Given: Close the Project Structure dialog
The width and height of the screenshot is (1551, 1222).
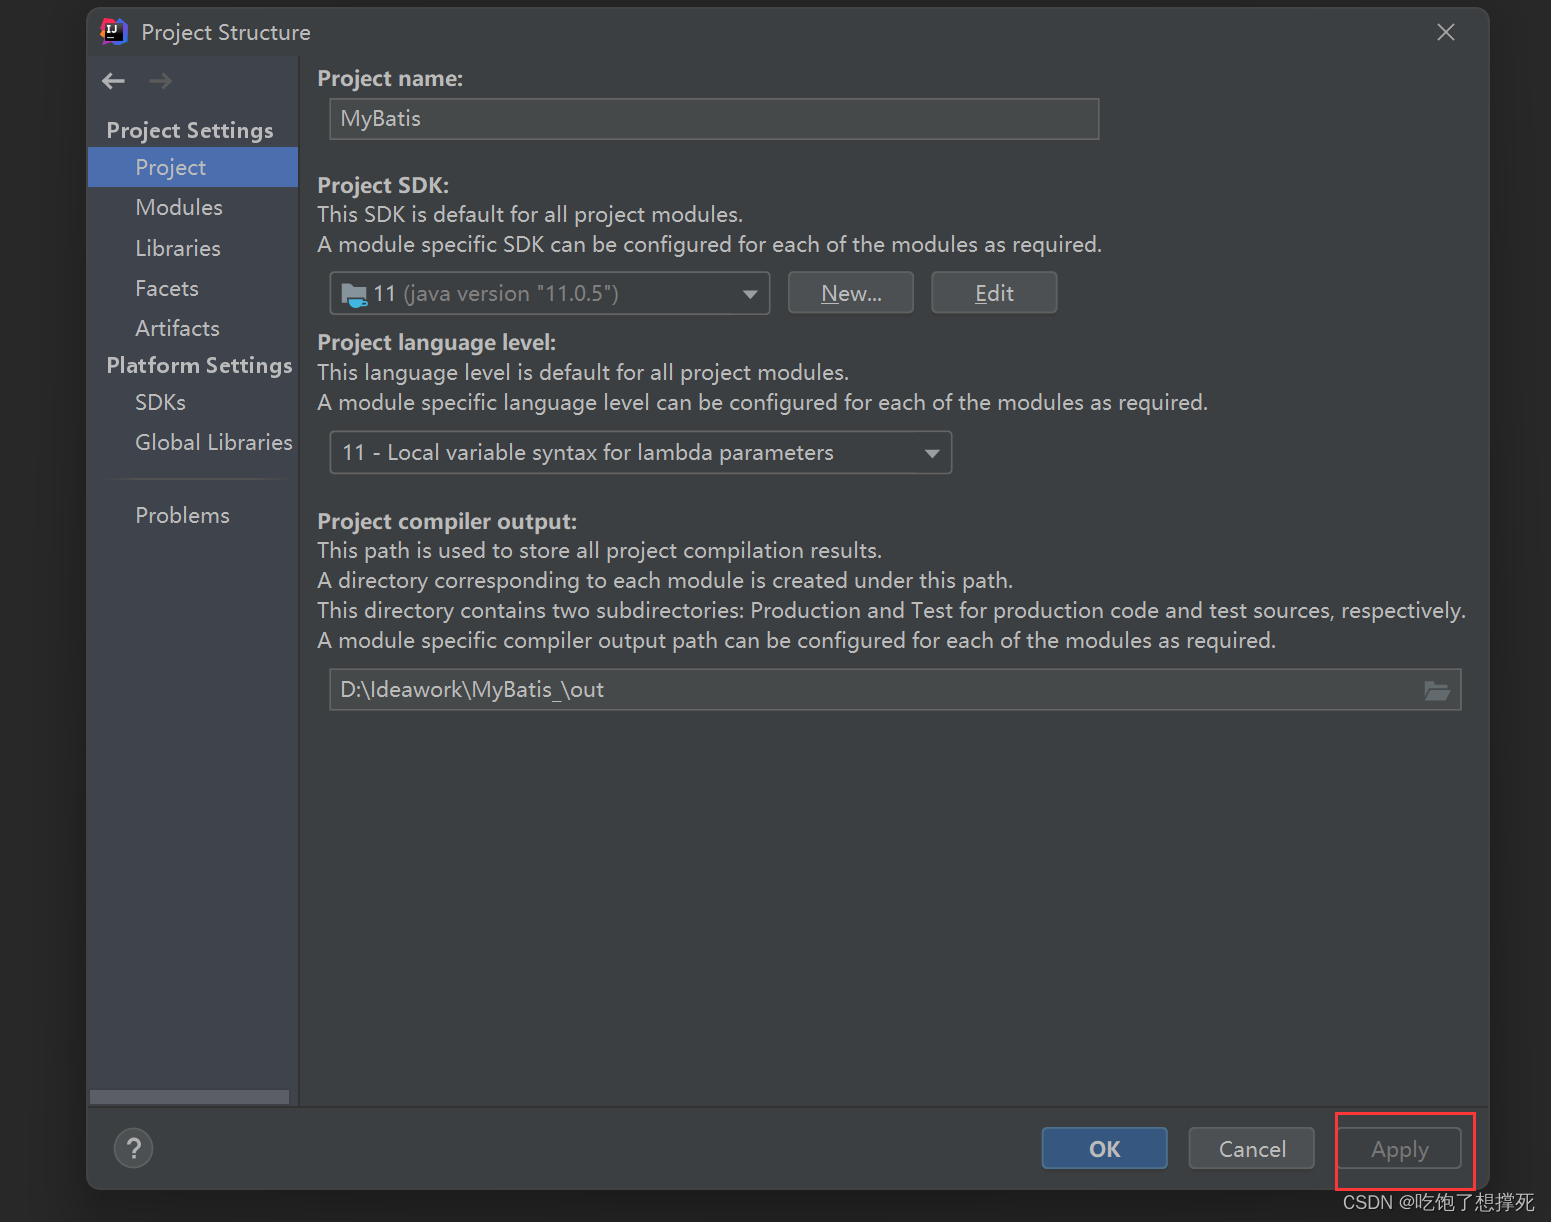Looking at the screenshot, I should click(x=1446, y=32).
